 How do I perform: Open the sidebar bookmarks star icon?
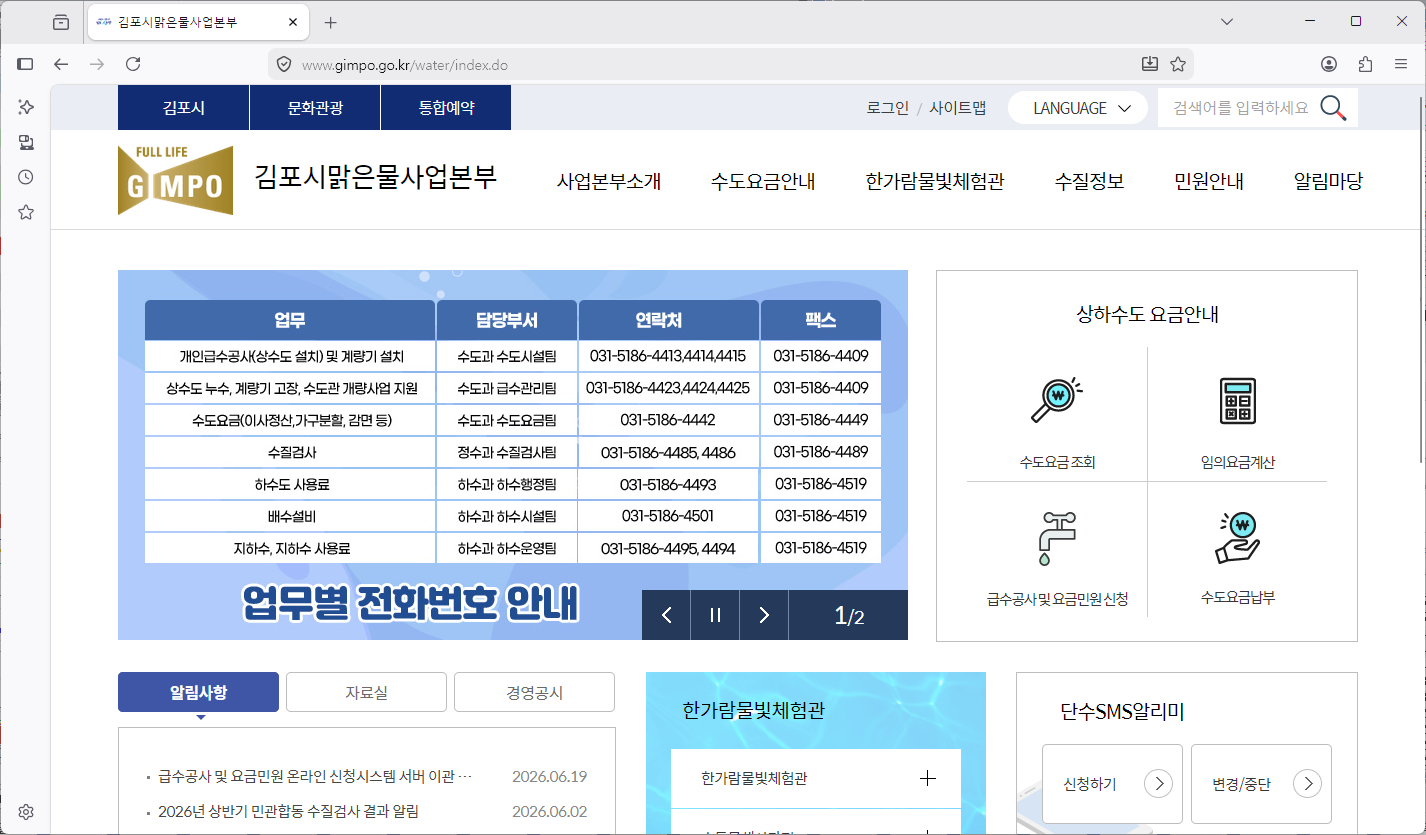[x=26, y=212]
